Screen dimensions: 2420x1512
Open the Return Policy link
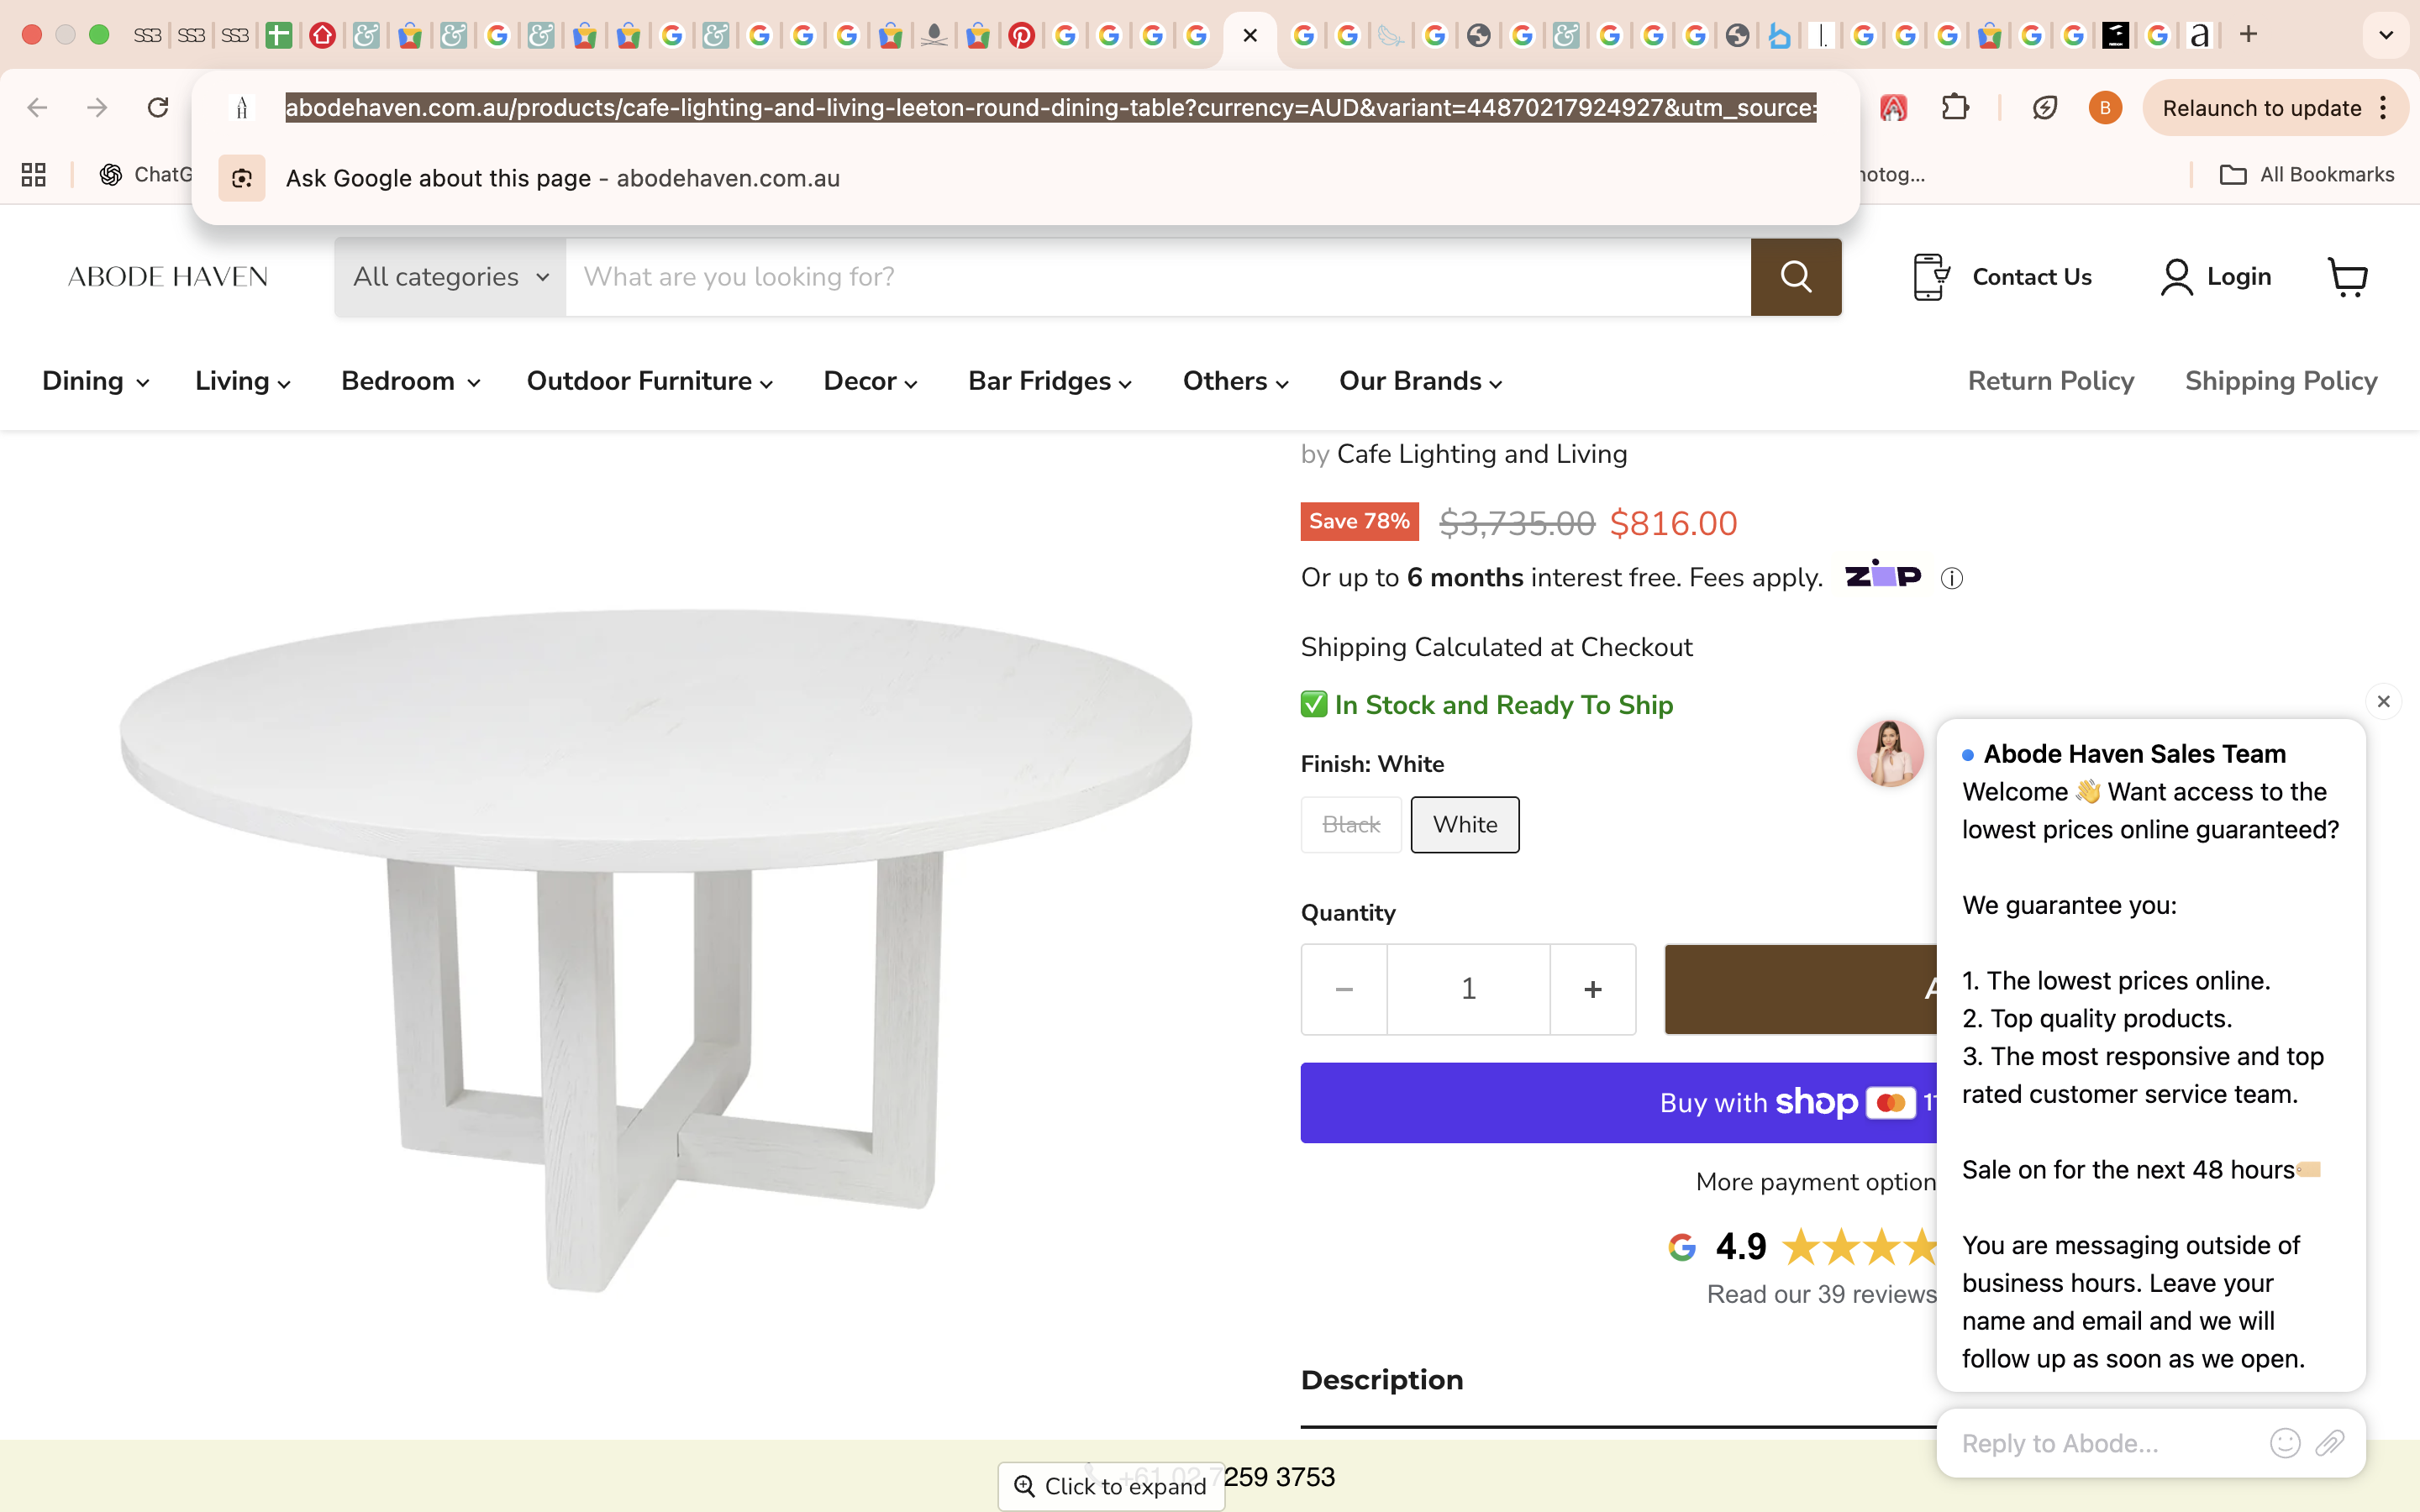pyautogui.click(x=2050, y=382)
